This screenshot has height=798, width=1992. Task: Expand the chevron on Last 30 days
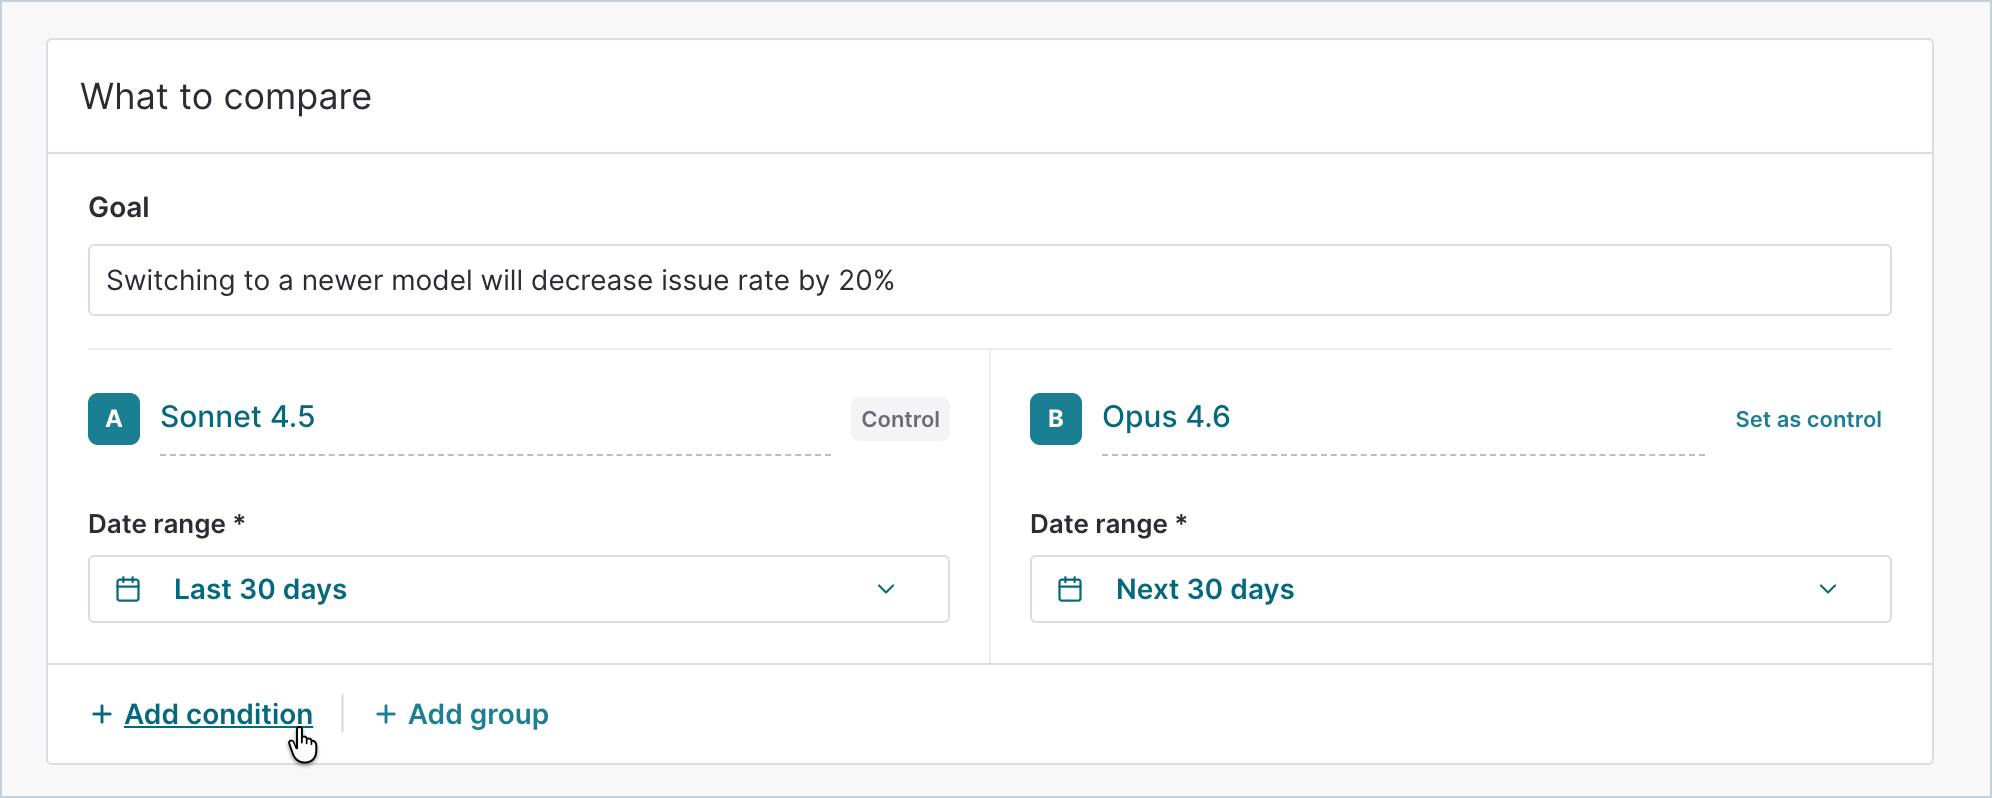pos(886,589)
